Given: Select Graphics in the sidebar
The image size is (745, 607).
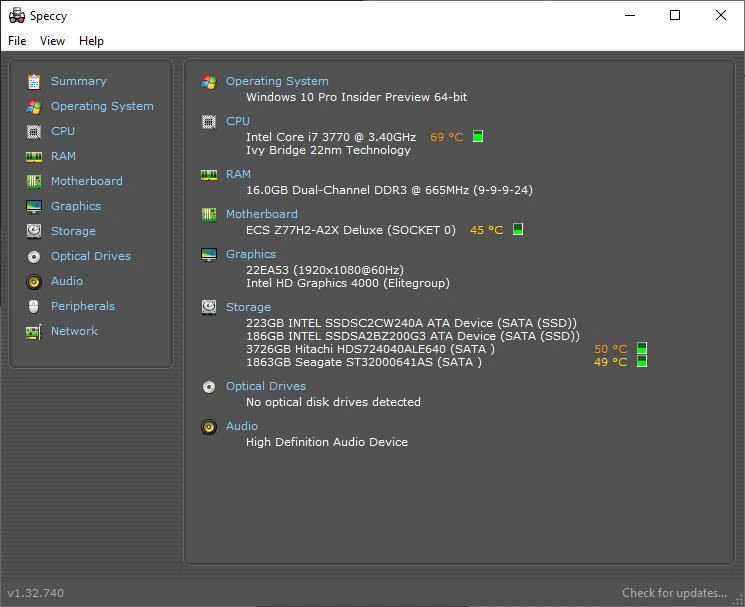Looking at the screenshot, I should coord(76,206).
